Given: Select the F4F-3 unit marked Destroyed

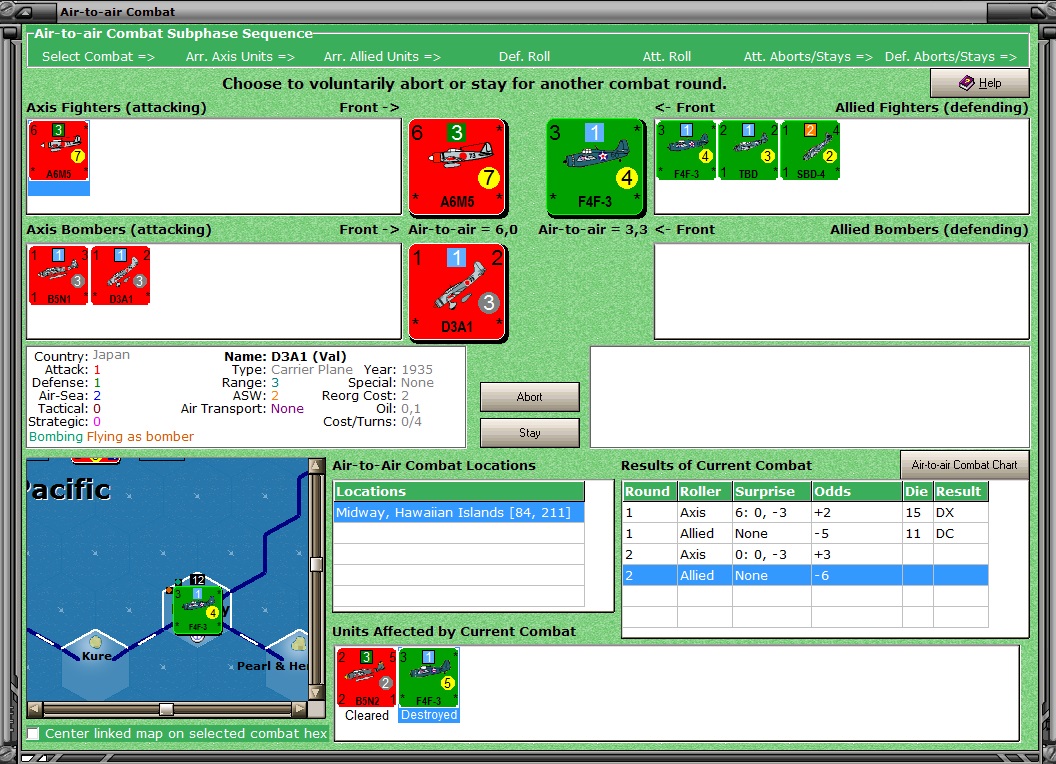Looking at the screenshot, I should [429, 677].
